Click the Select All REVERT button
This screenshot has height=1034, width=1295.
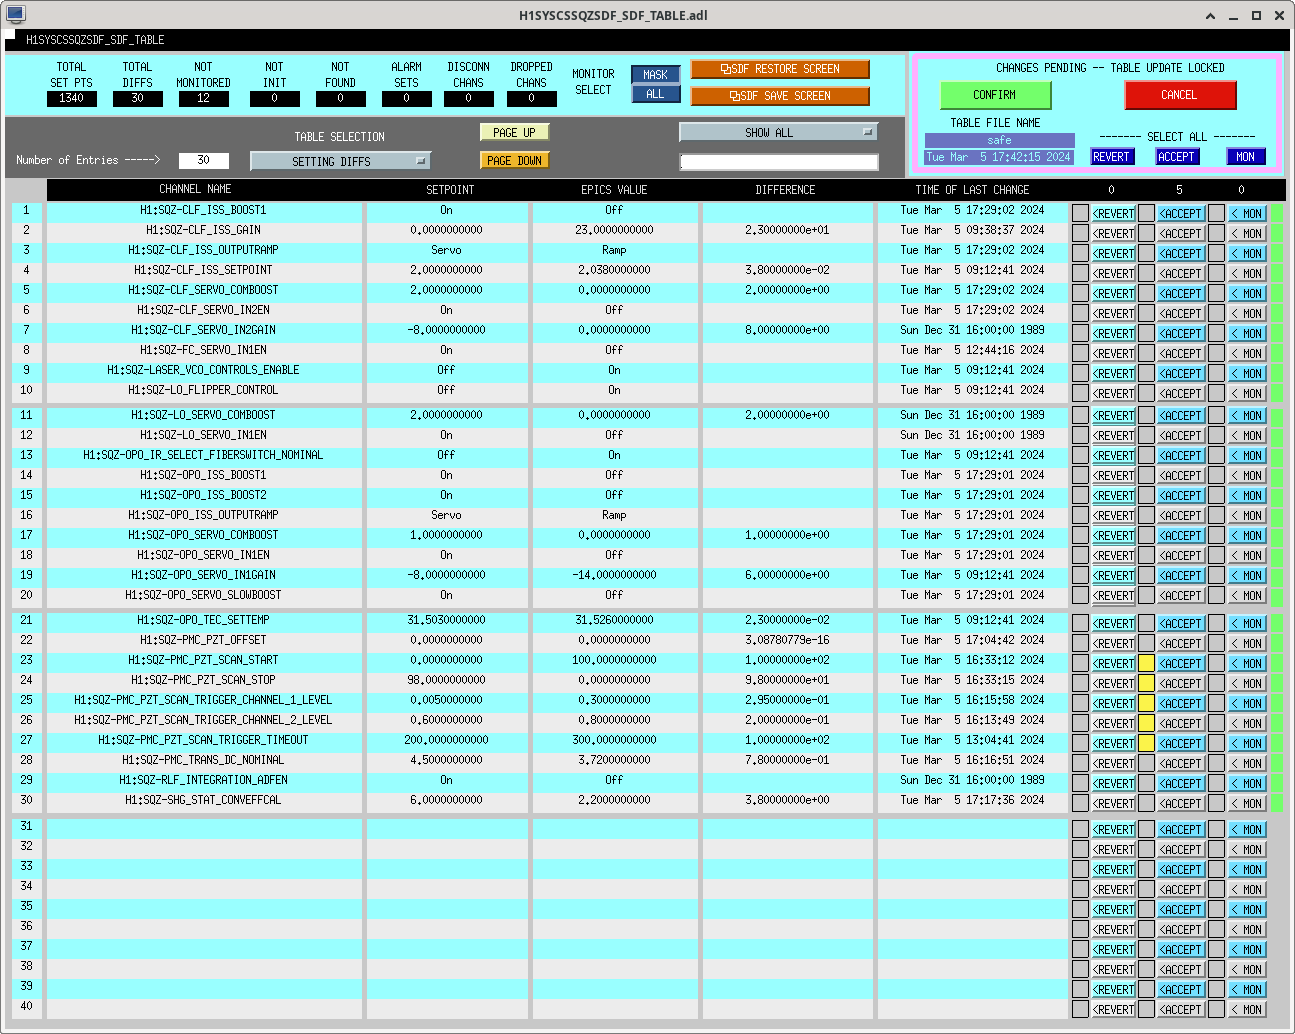pos(1110,157)
